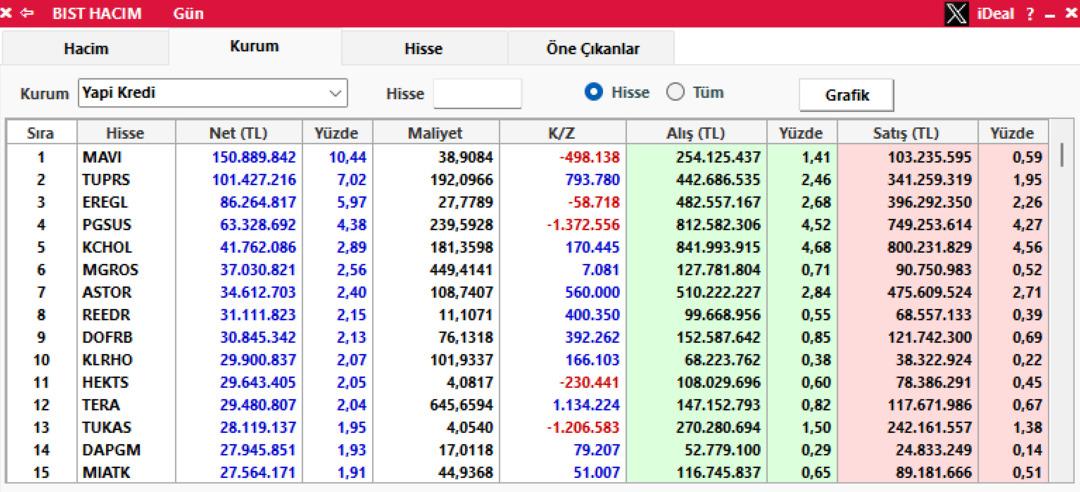The width and height of the screenshot is (1080, 492).
Task: Select the KCHOL stock row
Action: 528,247
